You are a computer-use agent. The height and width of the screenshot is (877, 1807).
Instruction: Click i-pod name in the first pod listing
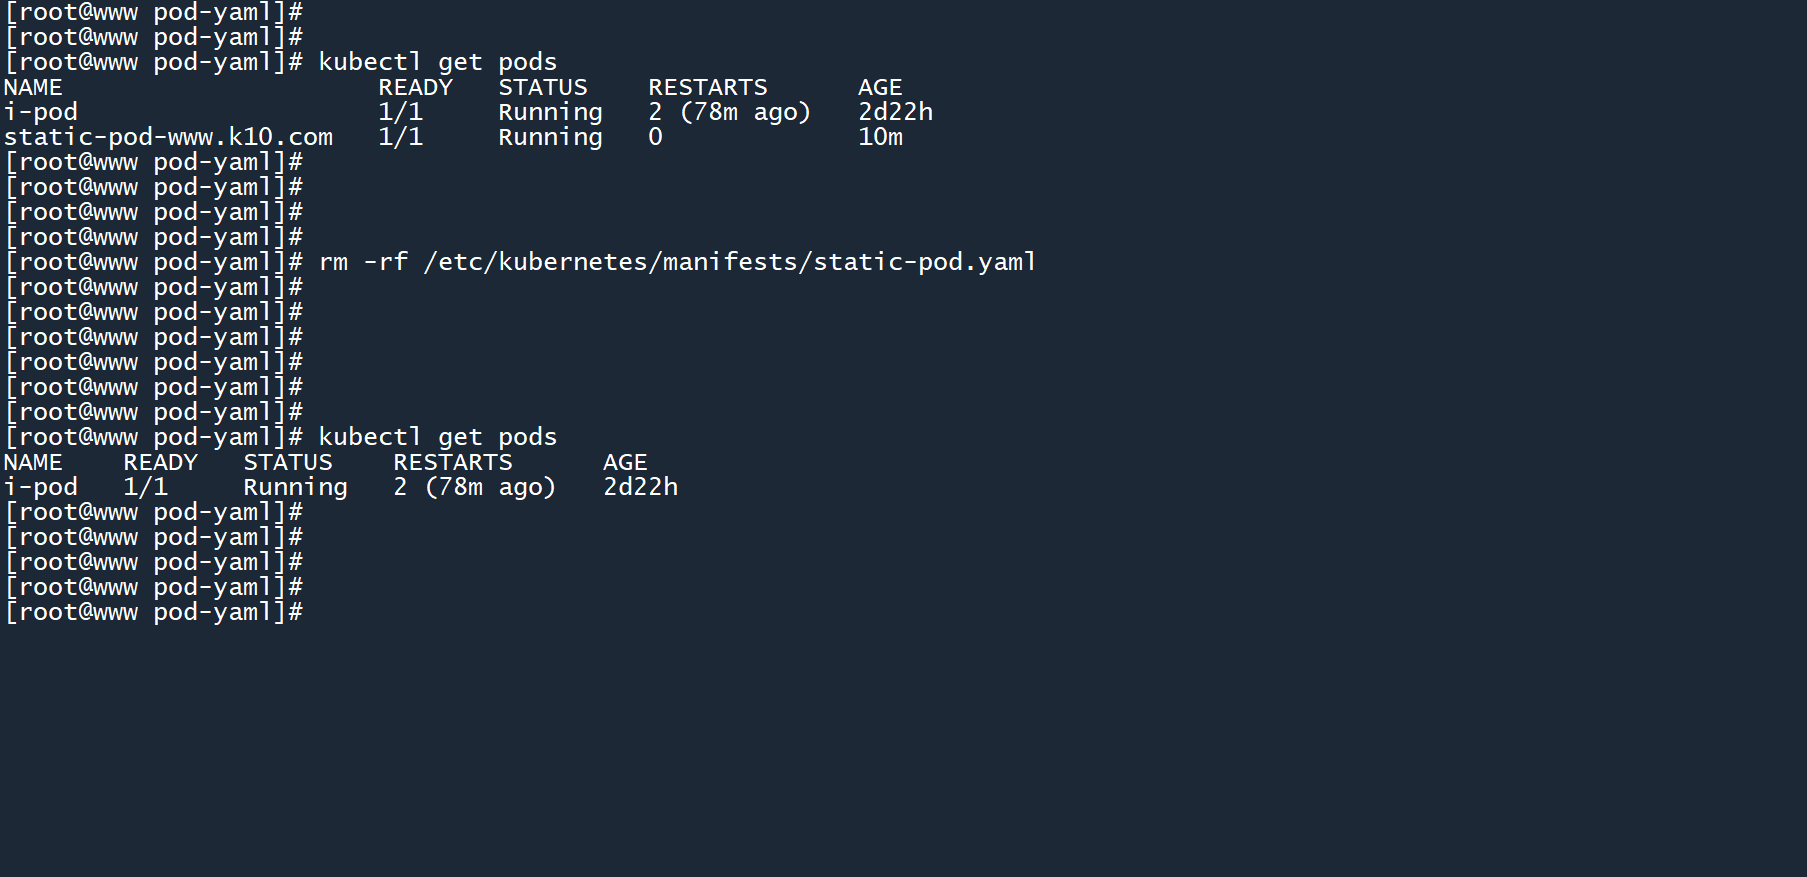click(41, 112)
